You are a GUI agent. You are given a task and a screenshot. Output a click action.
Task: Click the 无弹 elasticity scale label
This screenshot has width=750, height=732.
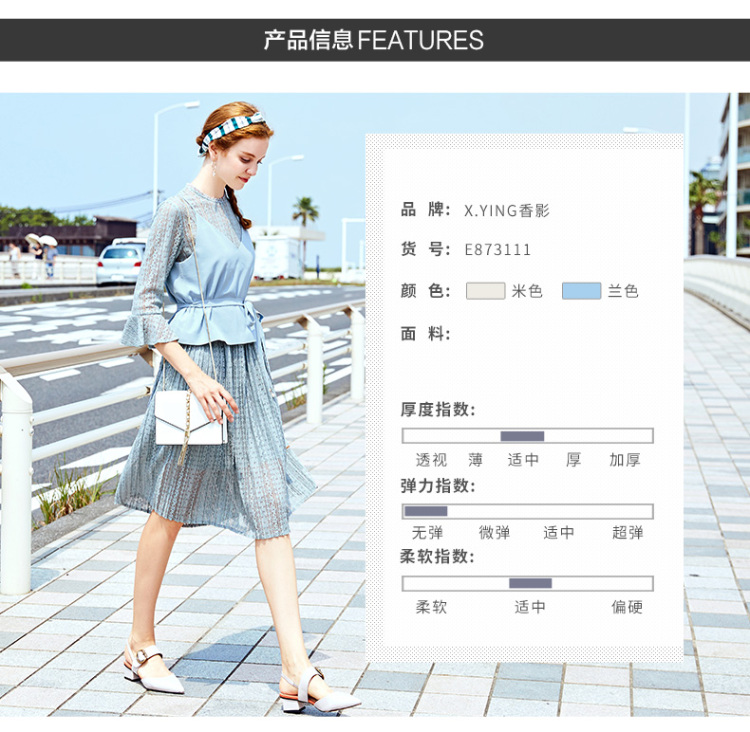point(428,532)
